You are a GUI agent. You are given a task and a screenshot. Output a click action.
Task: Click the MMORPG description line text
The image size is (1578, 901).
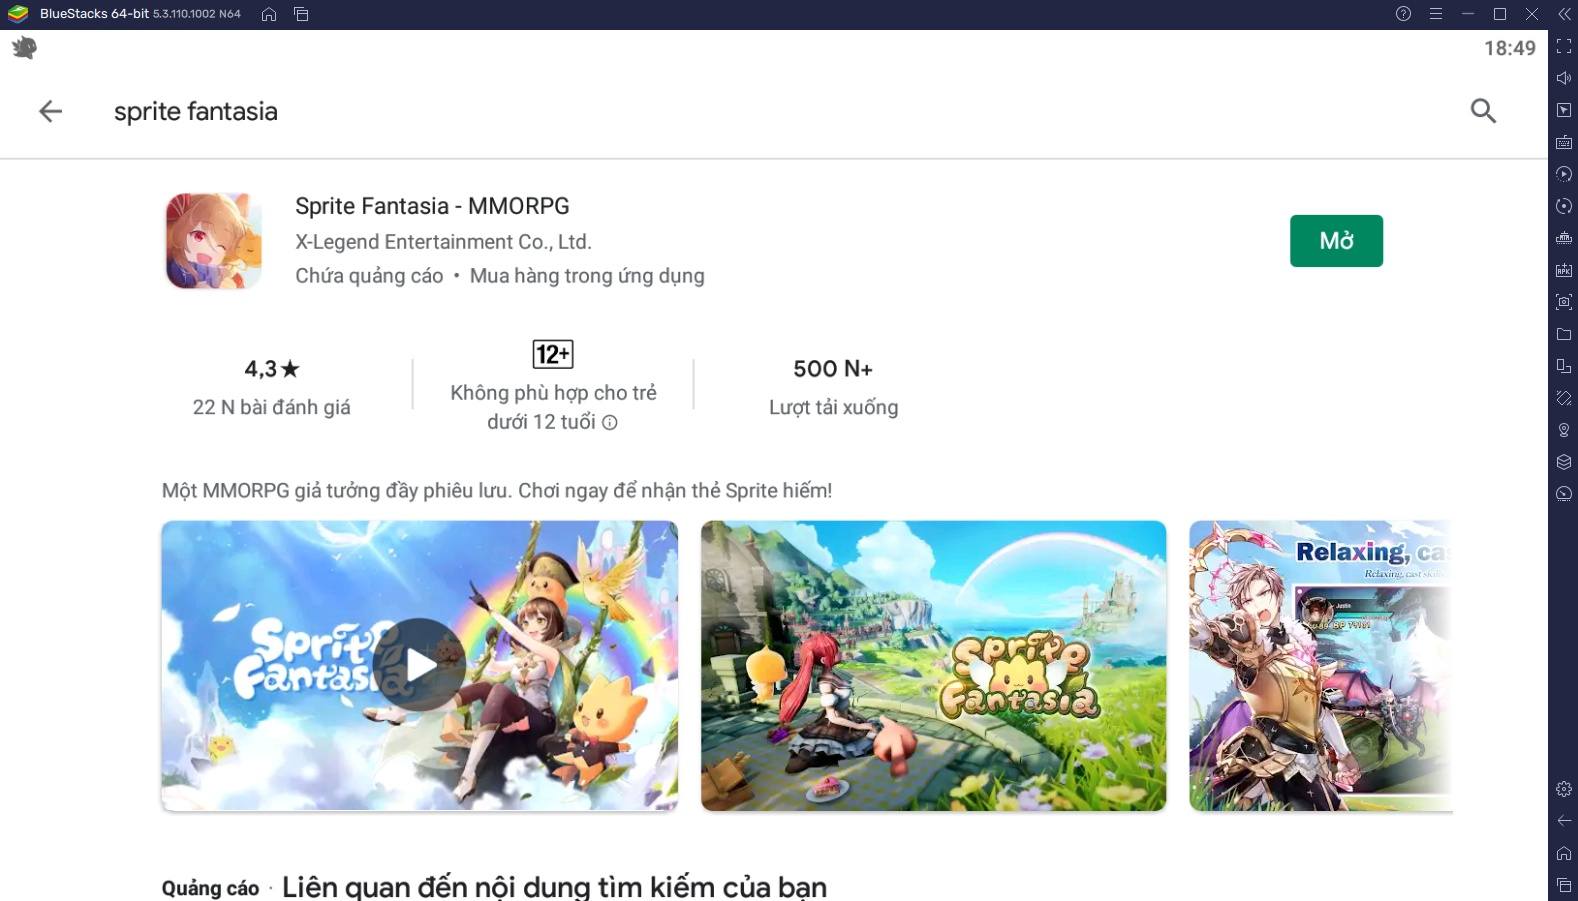click(497, 491)
